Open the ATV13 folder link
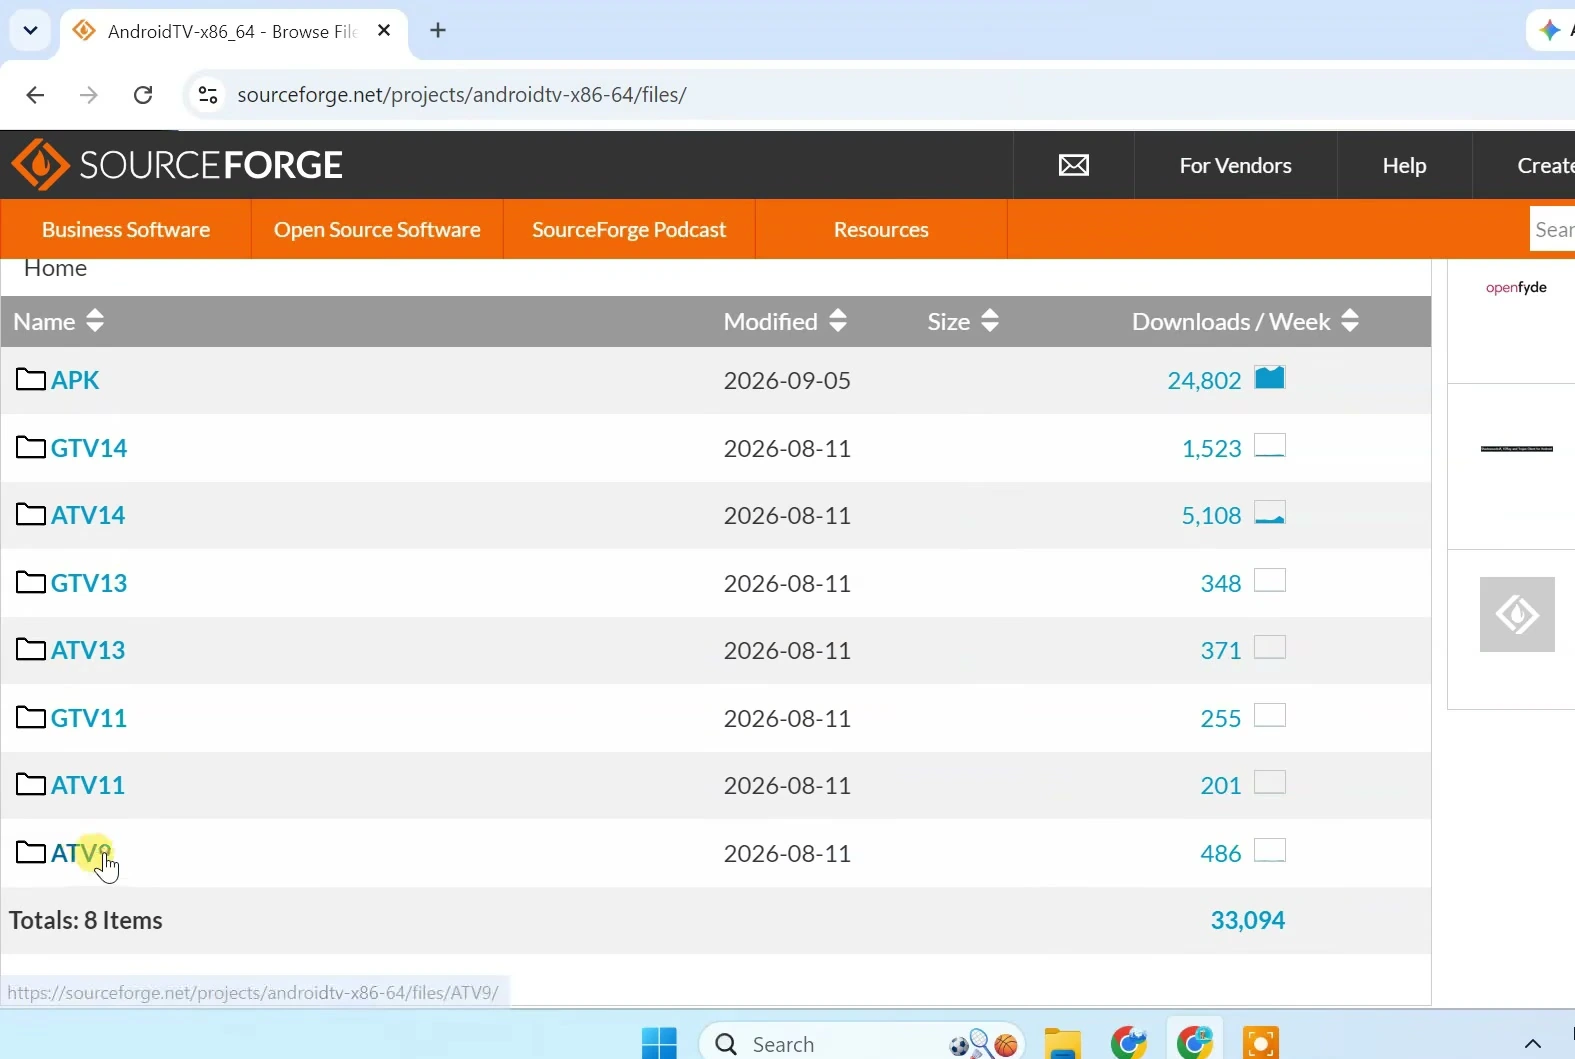 (x=88, y=650)
